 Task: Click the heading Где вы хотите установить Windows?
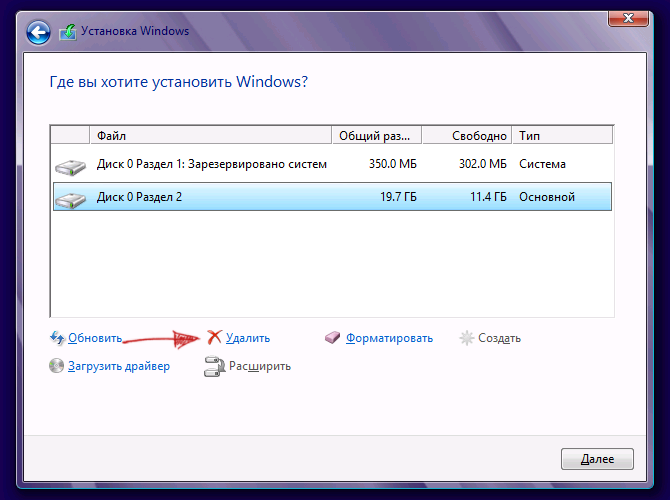179,82
